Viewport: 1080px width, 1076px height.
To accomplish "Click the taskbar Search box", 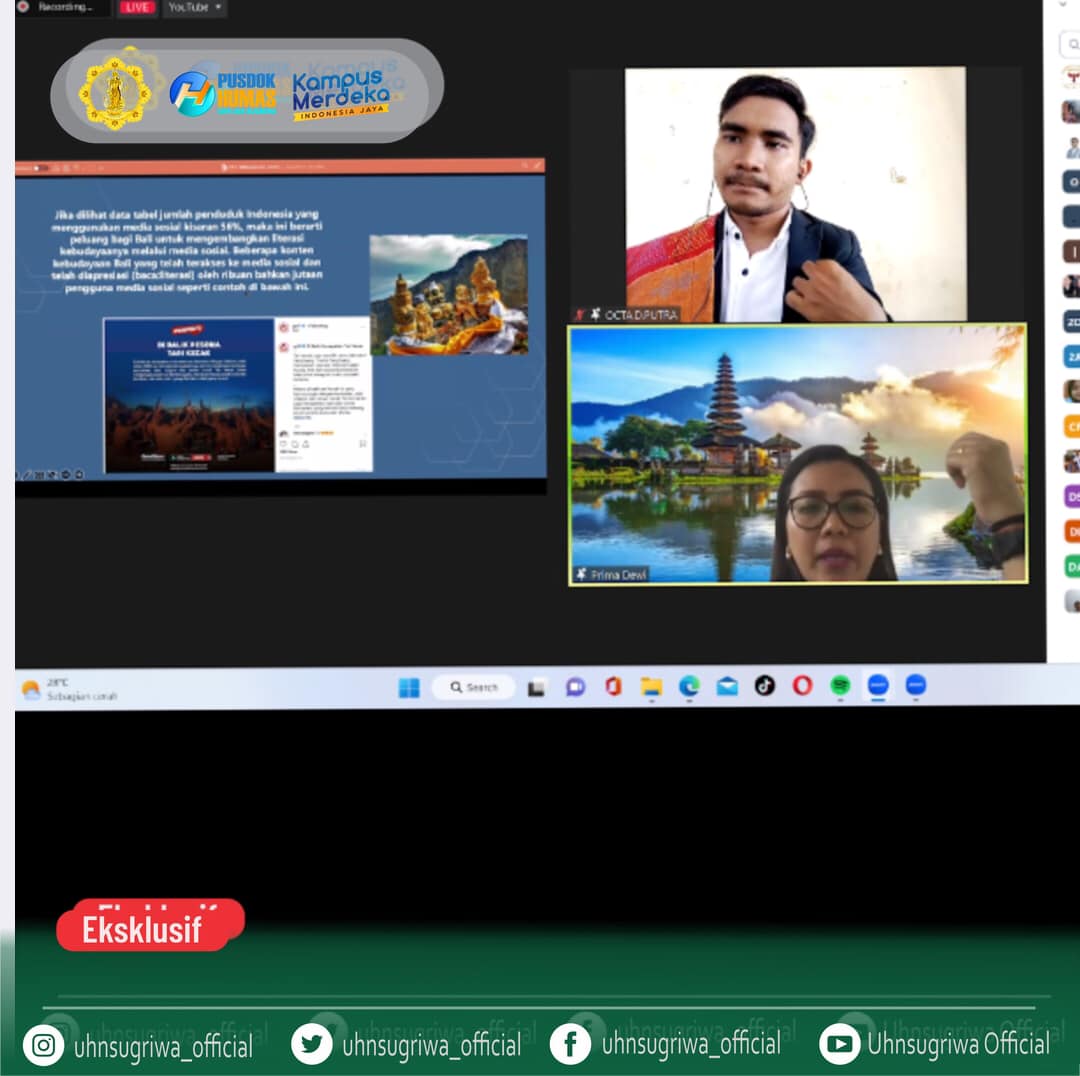I will pos(474,687).
